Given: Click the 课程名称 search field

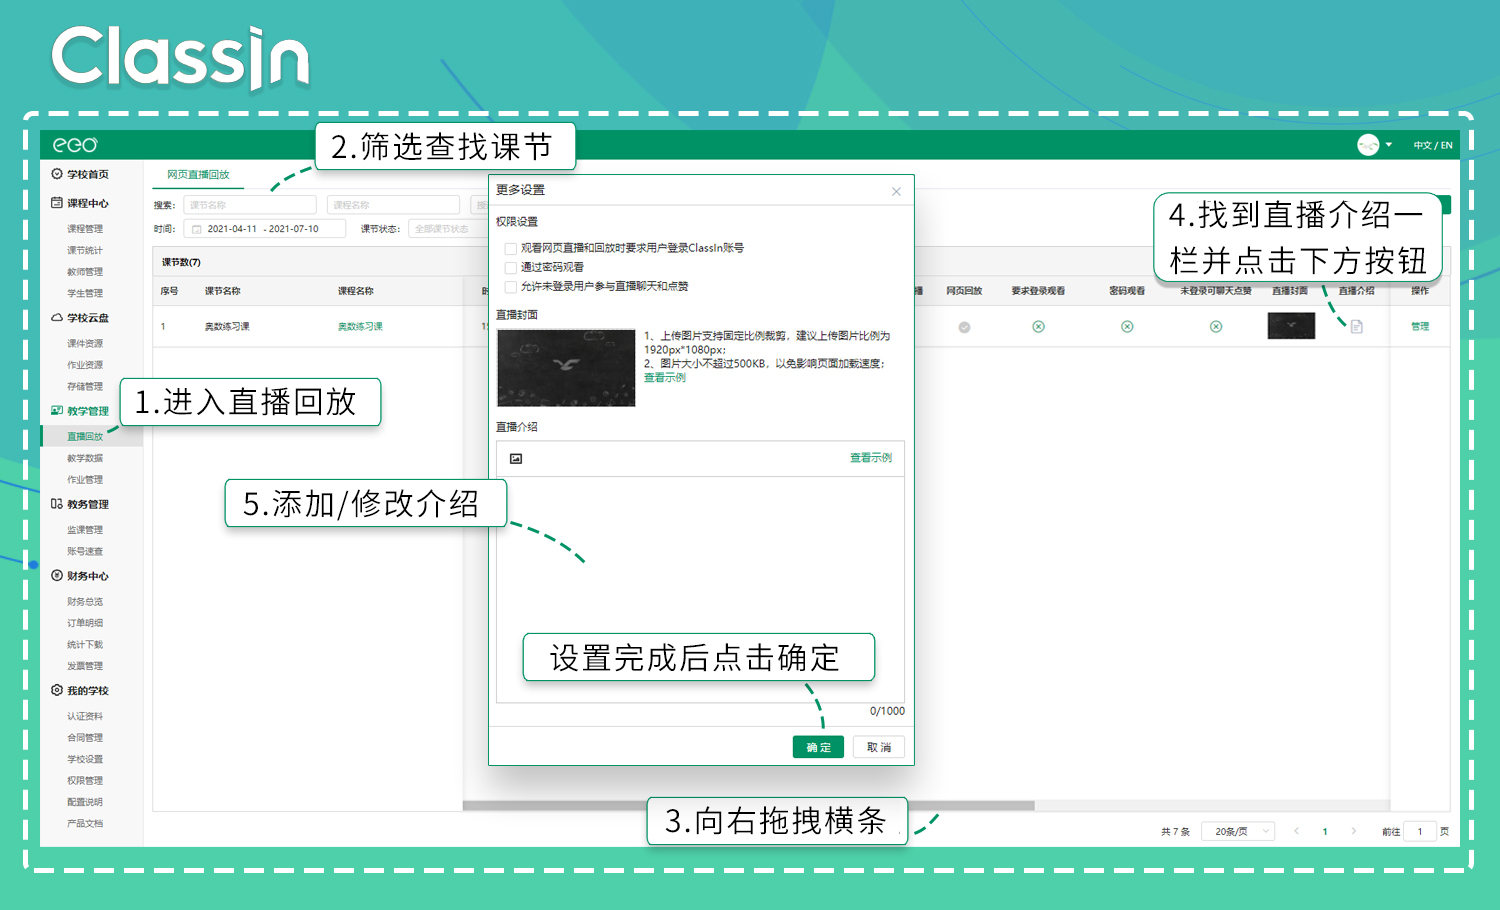Looking at the screenshot, I should coord(393,205).
